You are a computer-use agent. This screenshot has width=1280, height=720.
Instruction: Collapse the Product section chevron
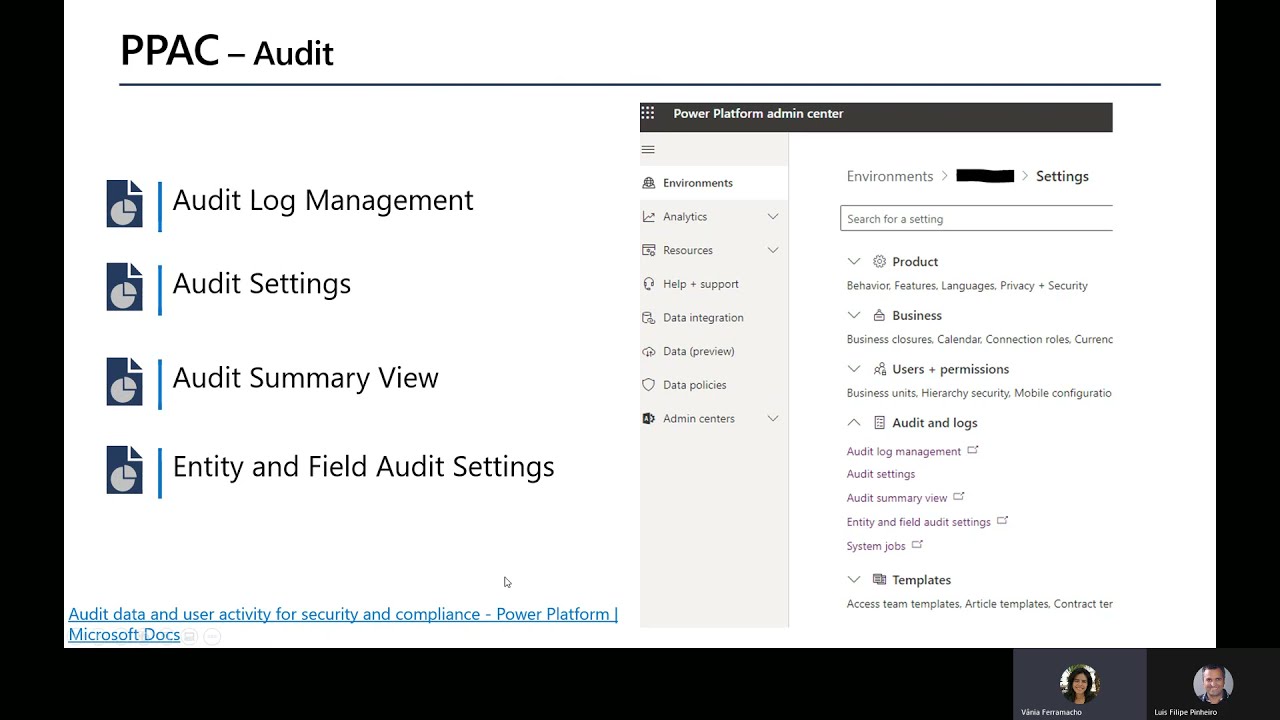coord(854,261)
